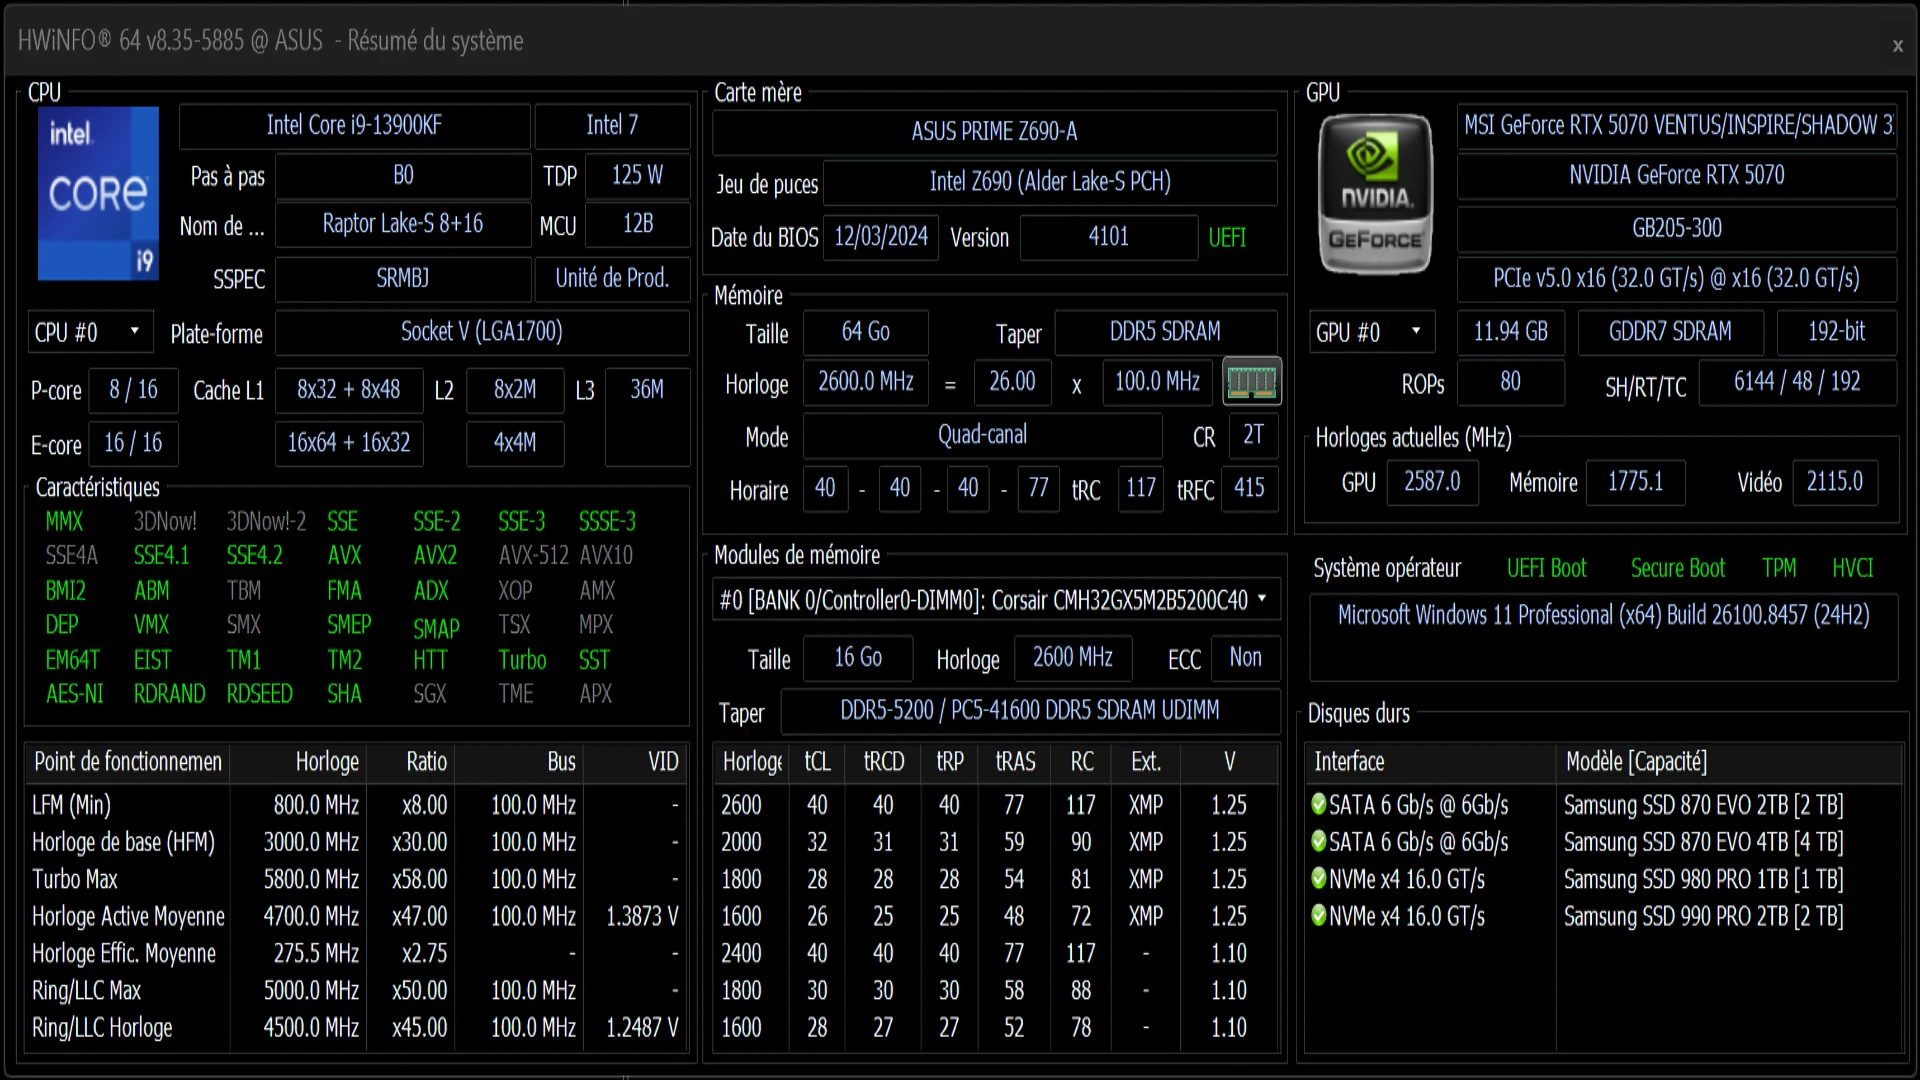Open the GPU #0 selector dropdown

[1371, 332]
